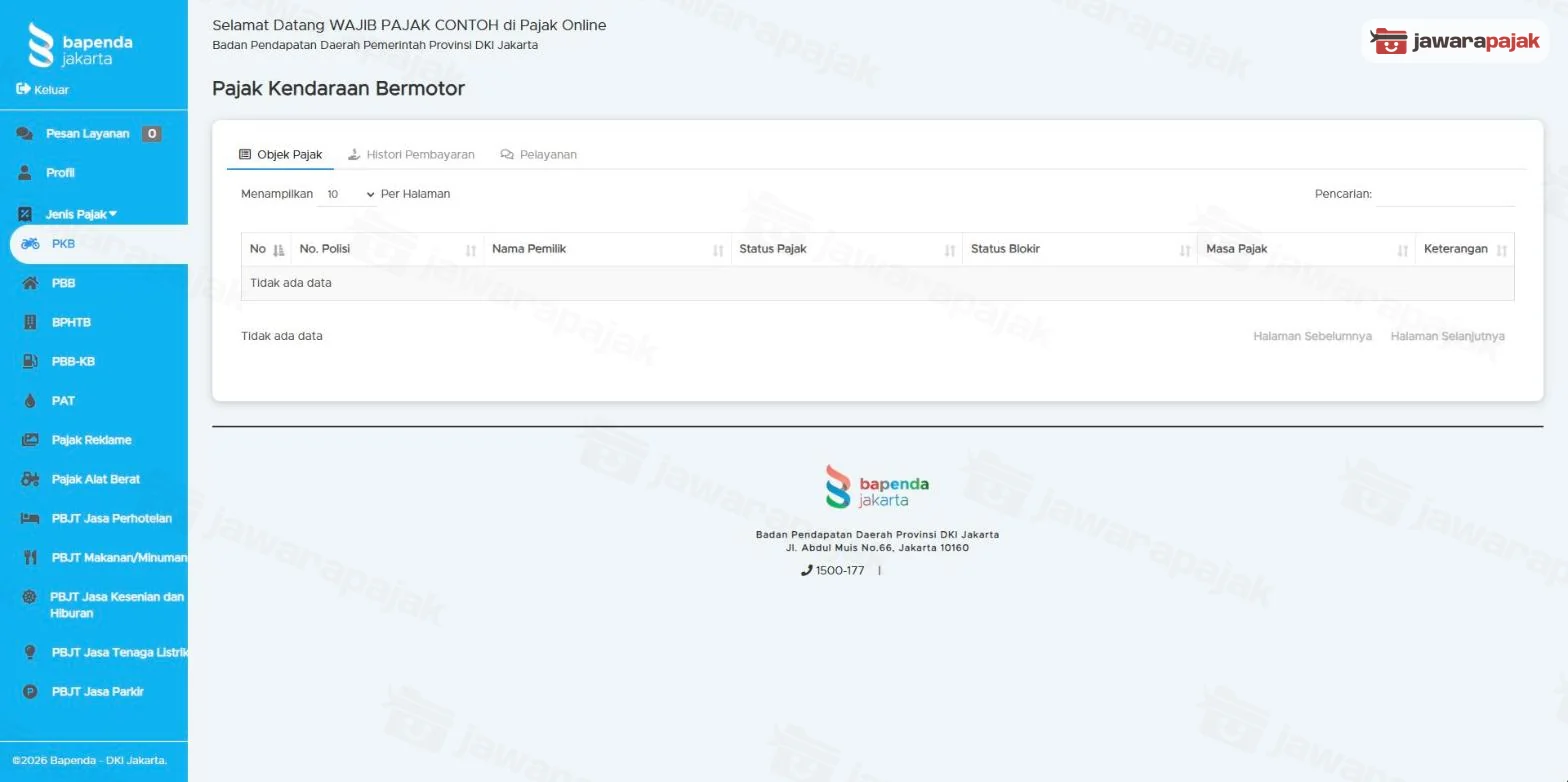This screenshot has height=782, width=1568.
Task: Click the Halaman Selanjutnya link
Action: click(x=1447, y=336)
